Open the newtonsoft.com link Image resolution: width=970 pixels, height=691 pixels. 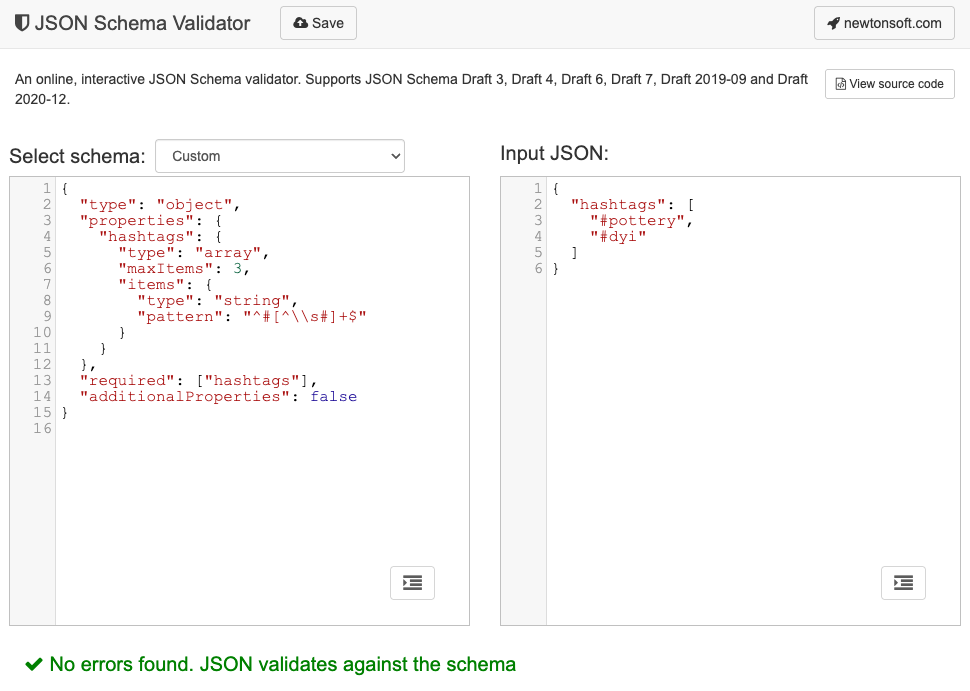[884, 22]
